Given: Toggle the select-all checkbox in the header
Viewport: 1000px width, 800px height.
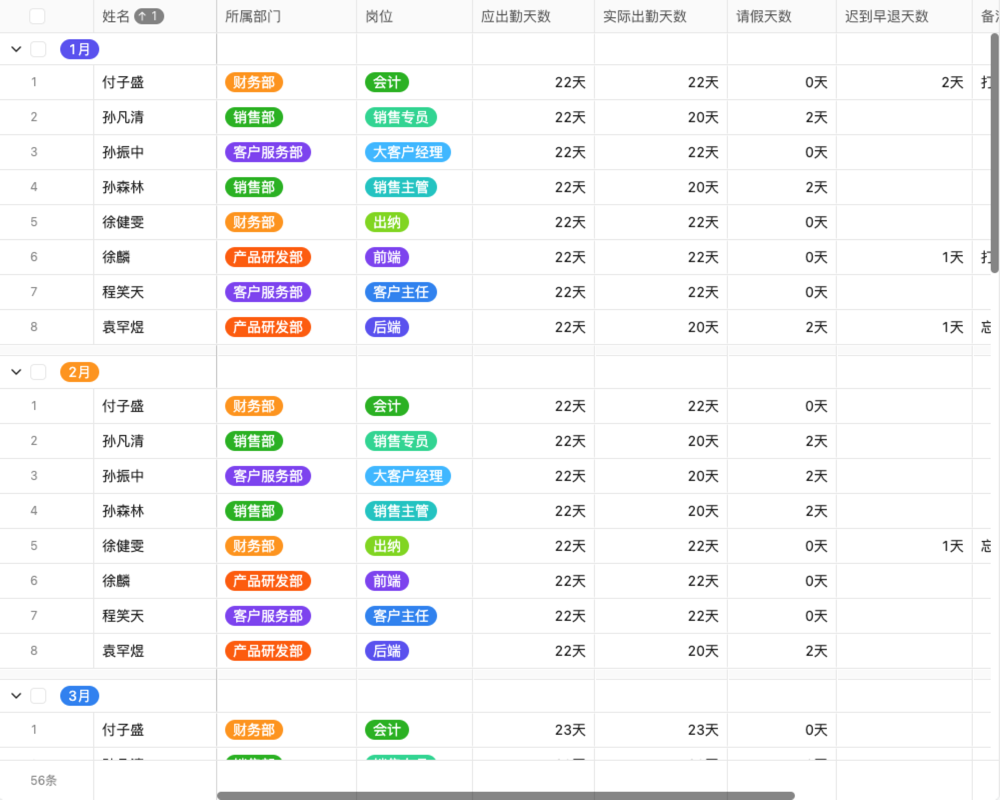Looking at the screenshot, I should (x=38, y=15).
